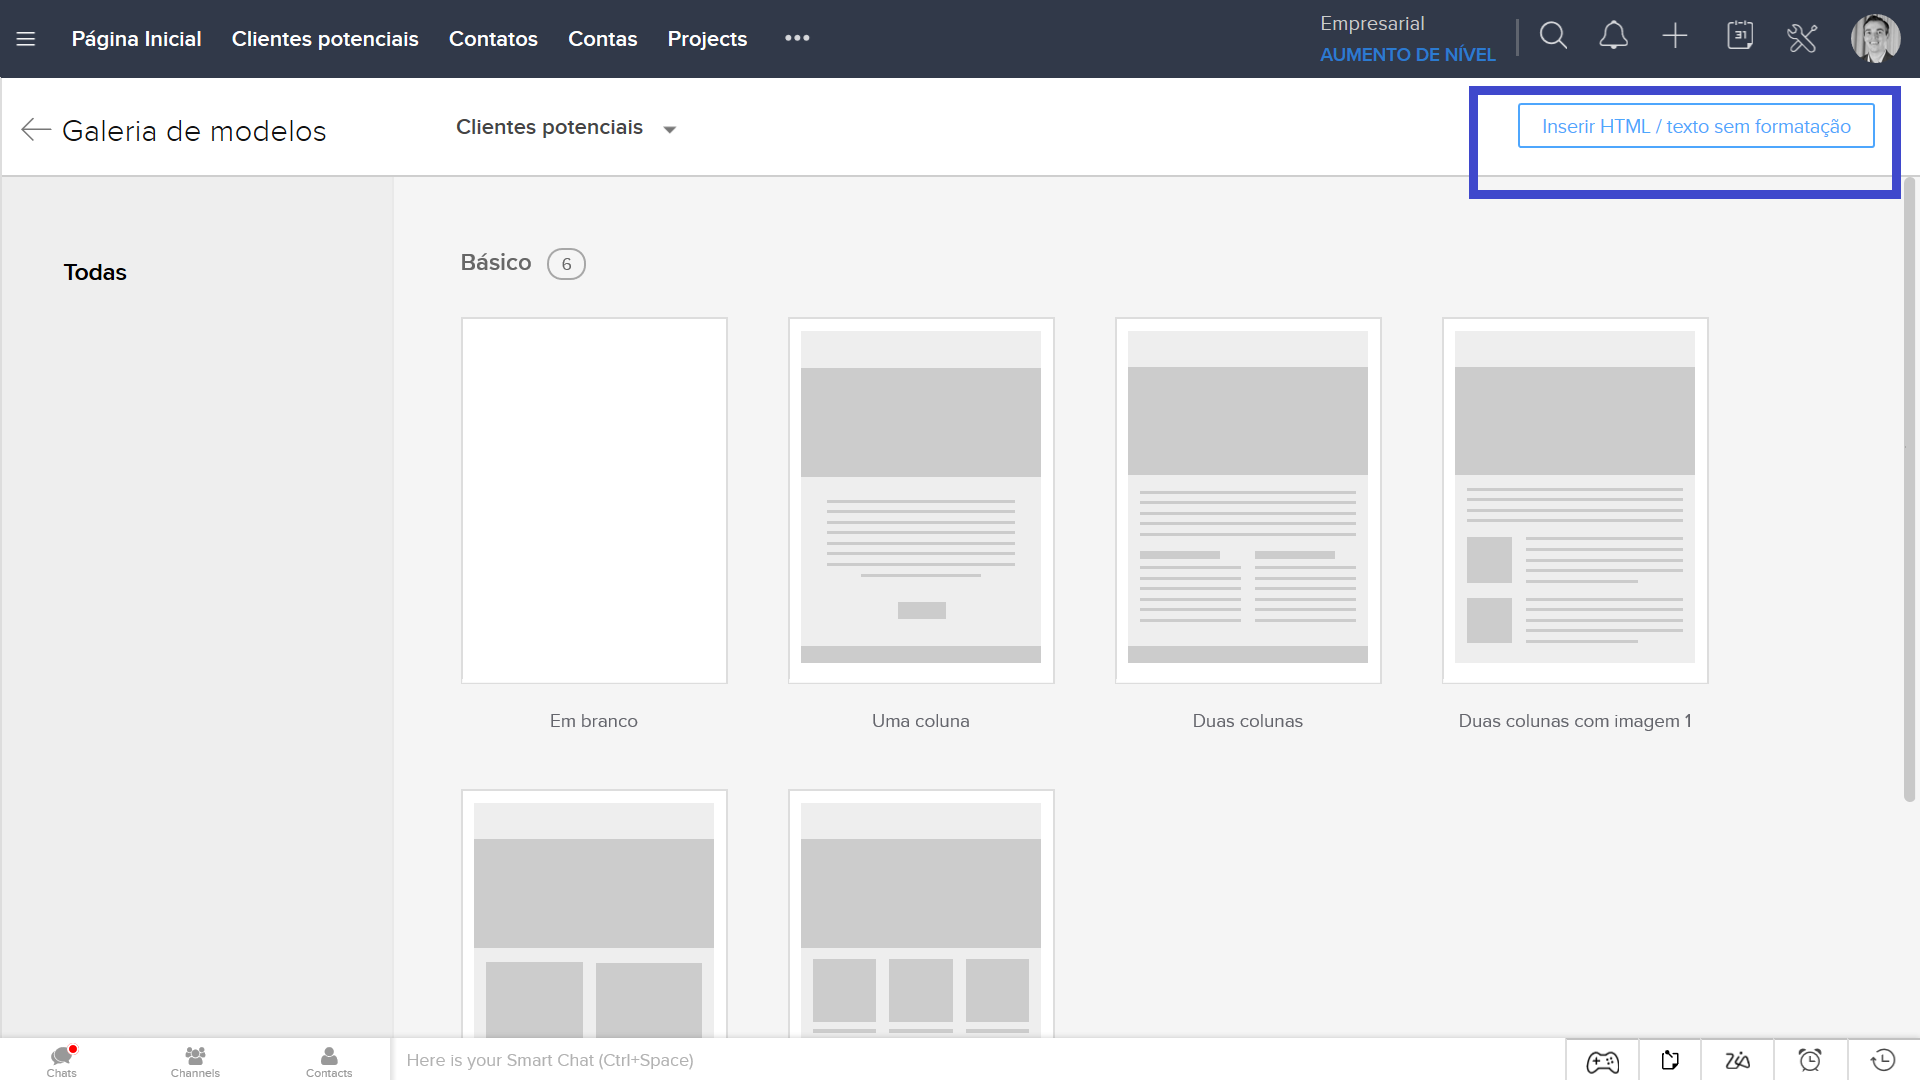1920x1080 pixels.
Task: Open the alarm clock reminders icon
Action: [1810, 1060]
